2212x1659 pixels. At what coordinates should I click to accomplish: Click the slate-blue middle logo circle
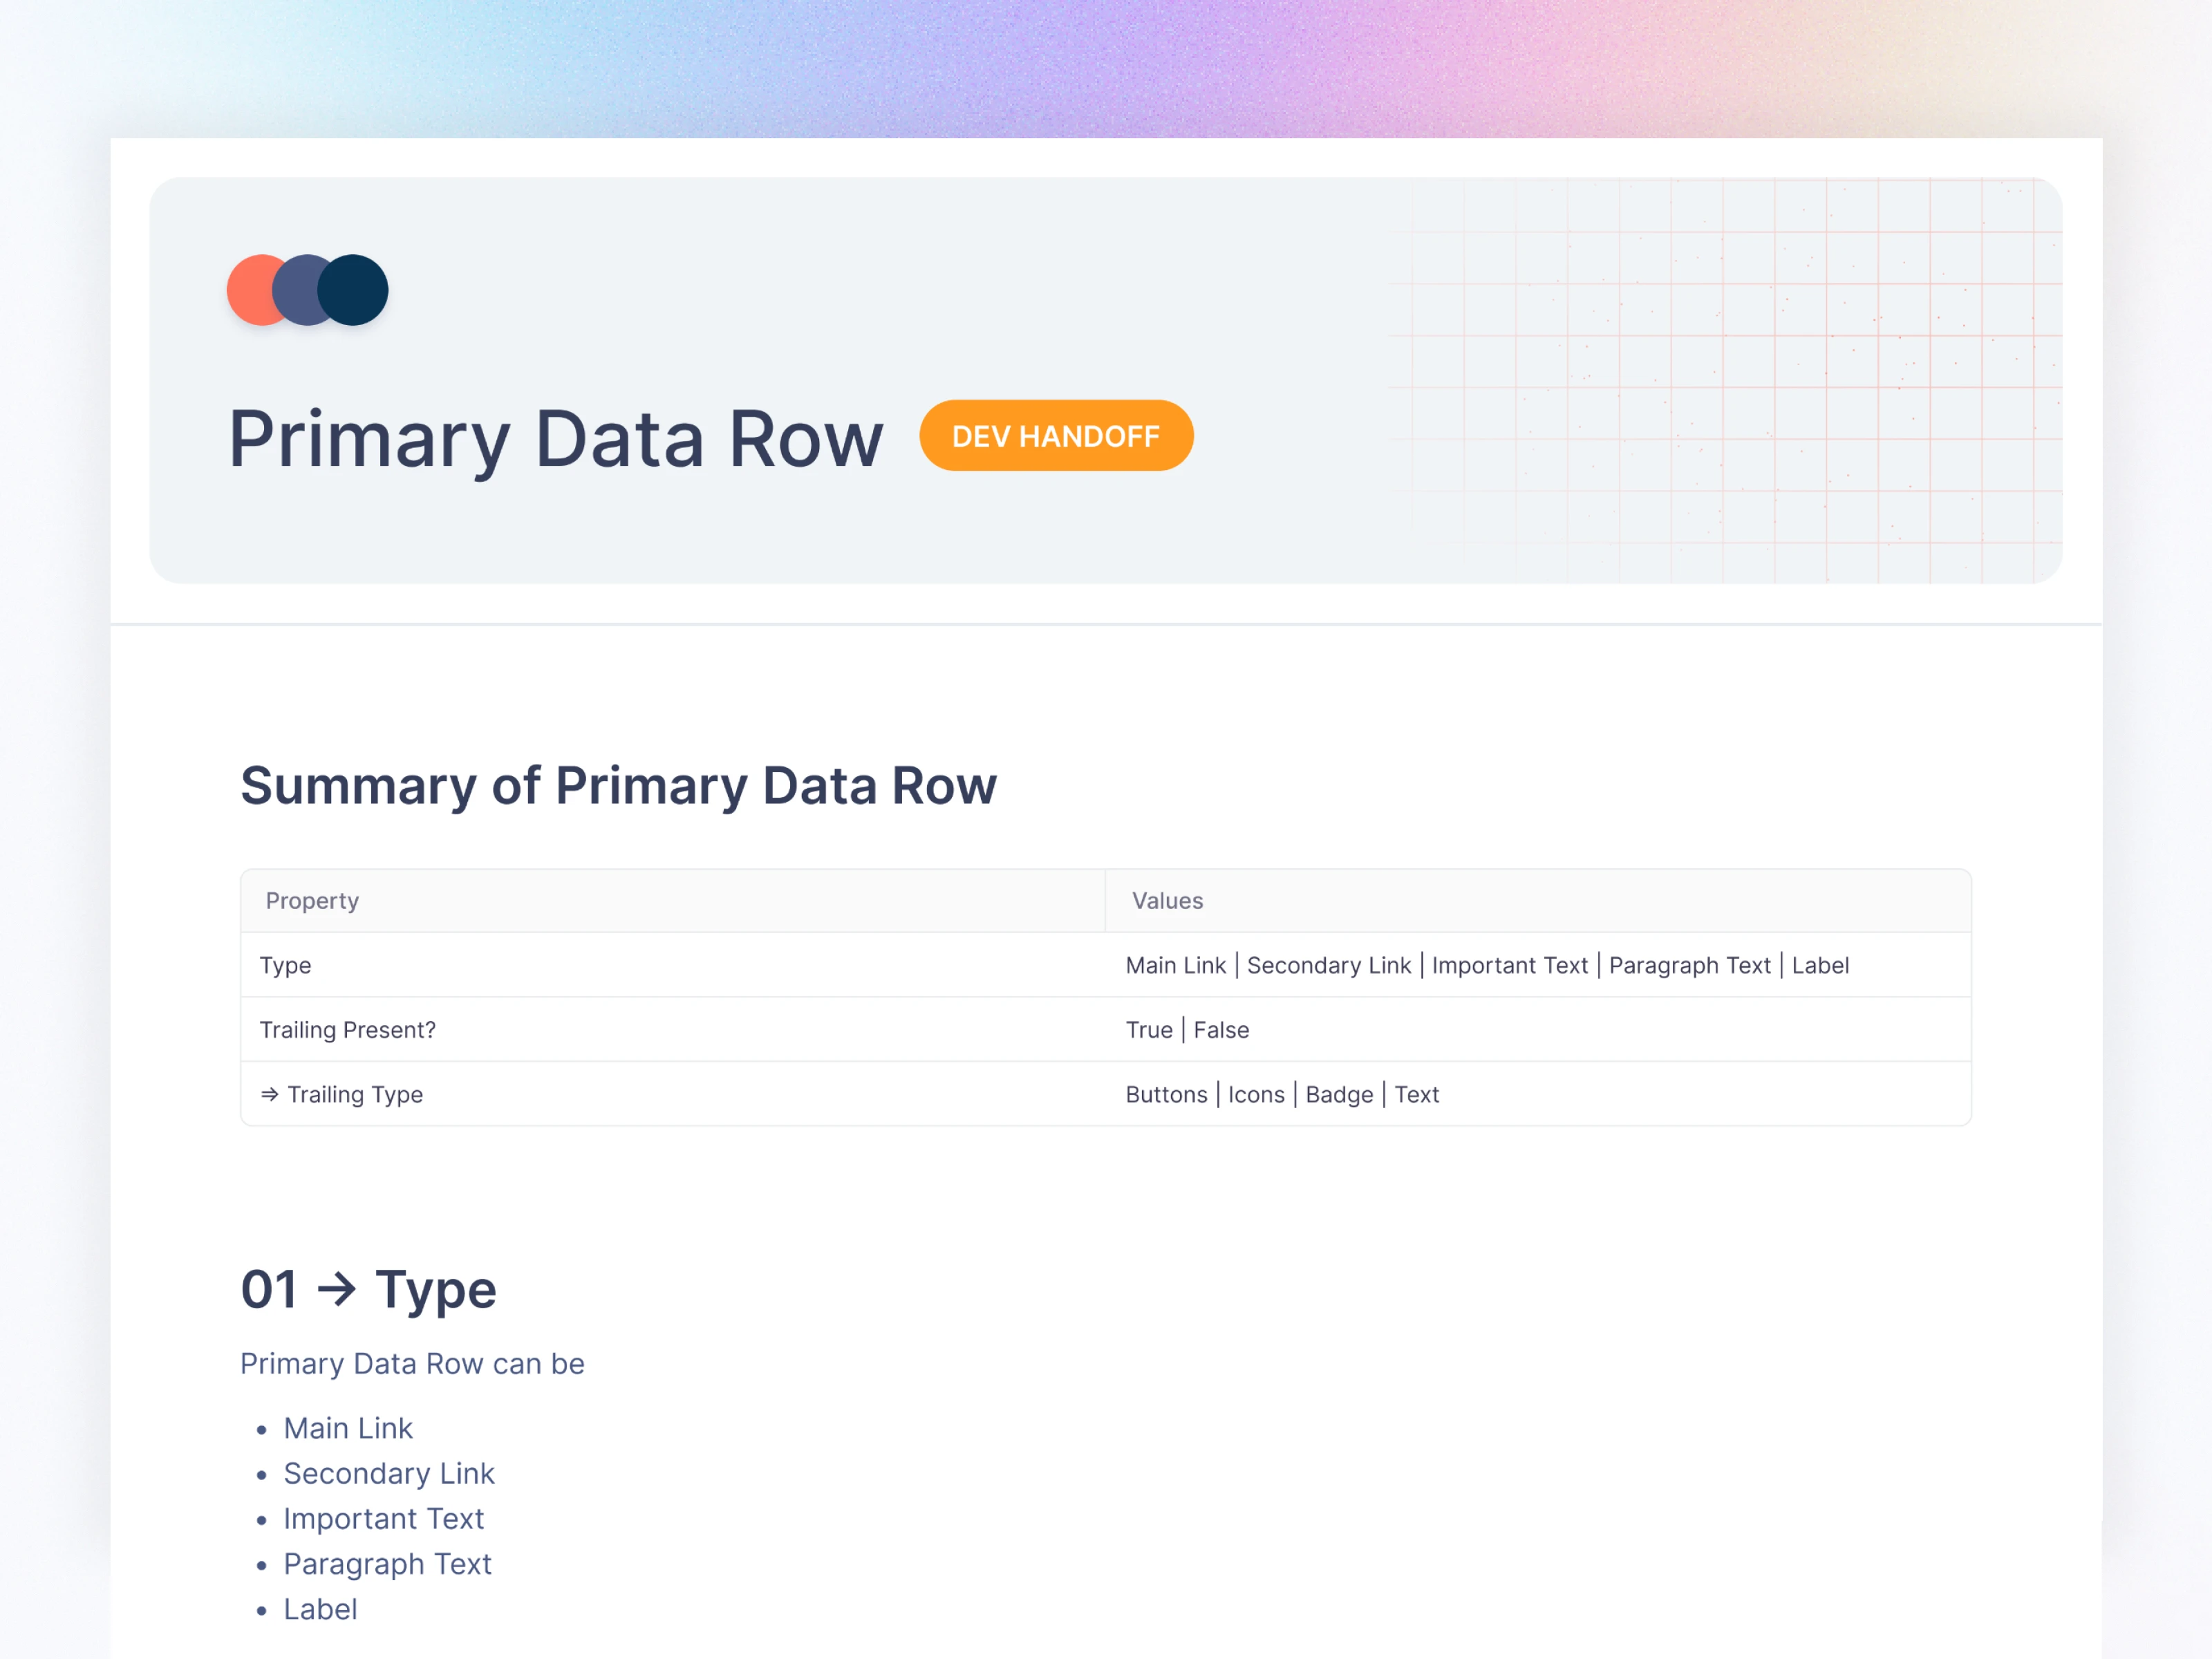(x=296, y=290)
